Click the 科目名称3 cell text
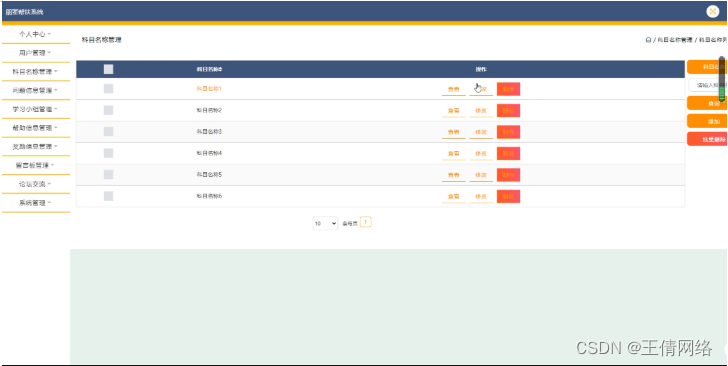Image resolution: width=728 pixels, height=366 pixels. tap(209, 132)
